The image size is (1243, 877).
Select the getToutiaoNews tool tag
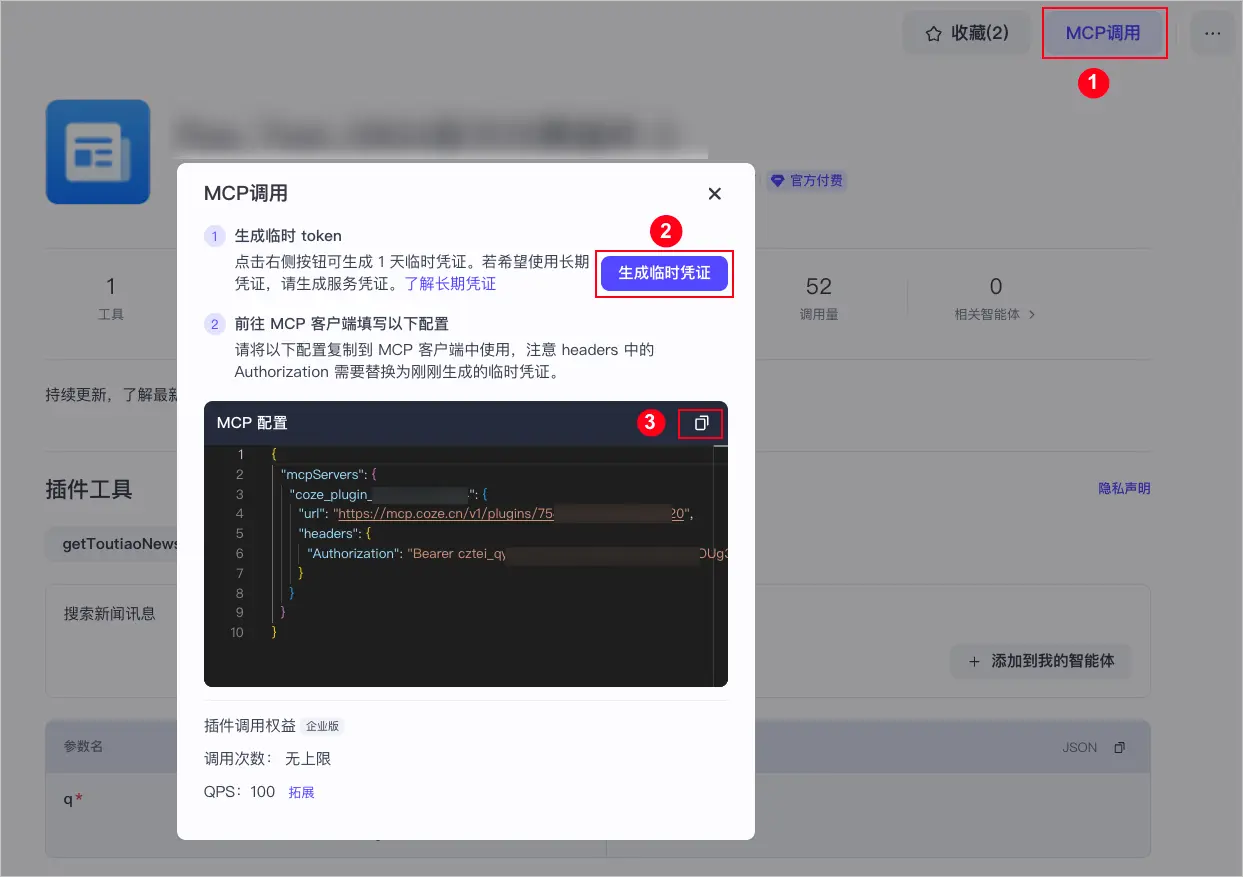[x=116, y=543]
